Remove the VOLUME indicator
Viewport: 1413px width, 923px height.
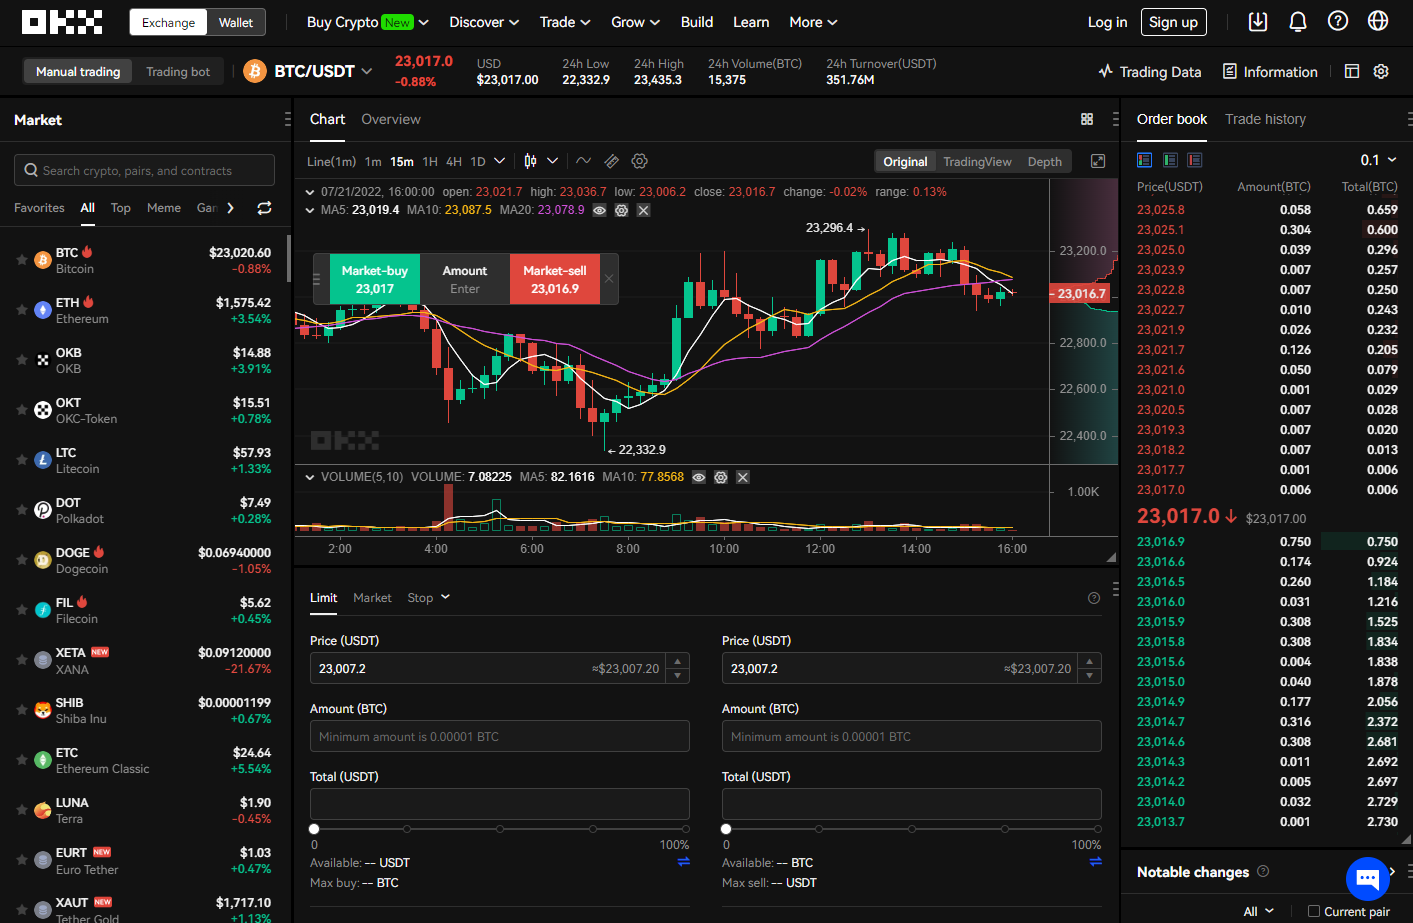(x=743, y=477)
